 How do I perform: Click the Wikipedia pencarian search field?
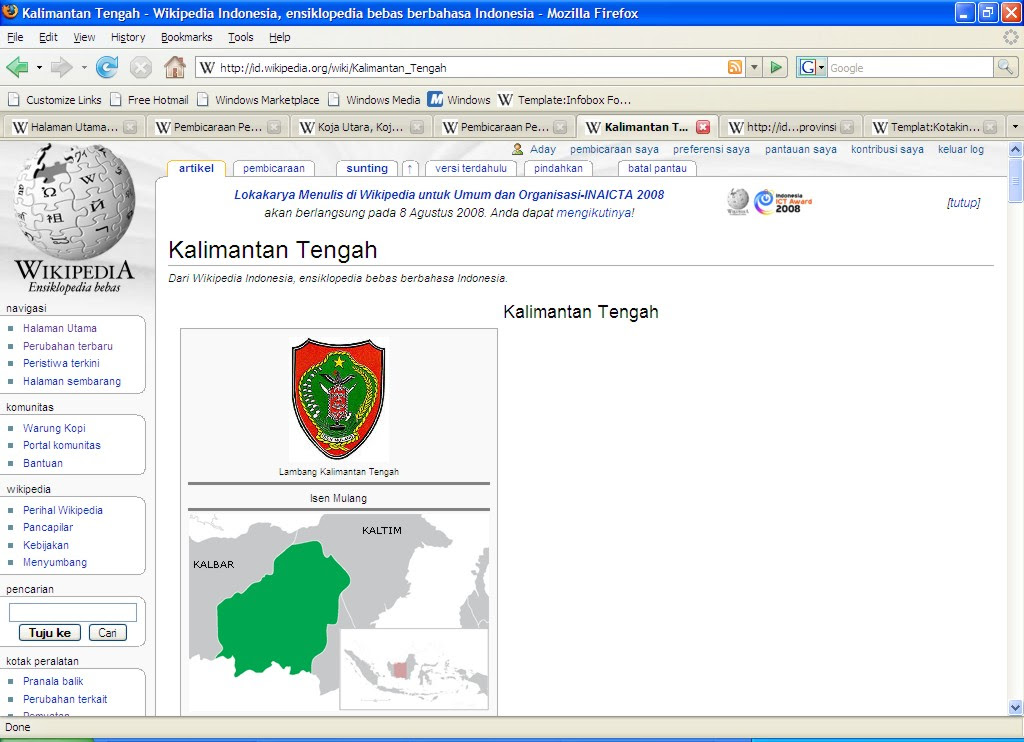coord(72,612)
